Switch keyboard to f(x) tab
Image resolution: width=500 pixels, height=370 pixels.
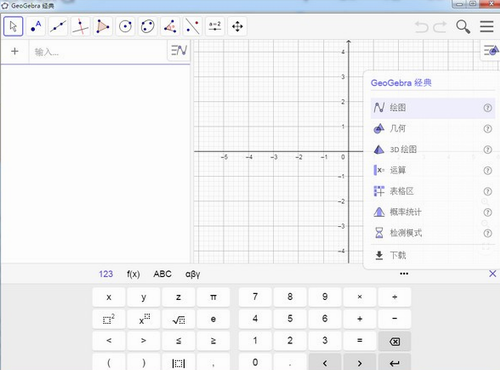coord(133,274)
